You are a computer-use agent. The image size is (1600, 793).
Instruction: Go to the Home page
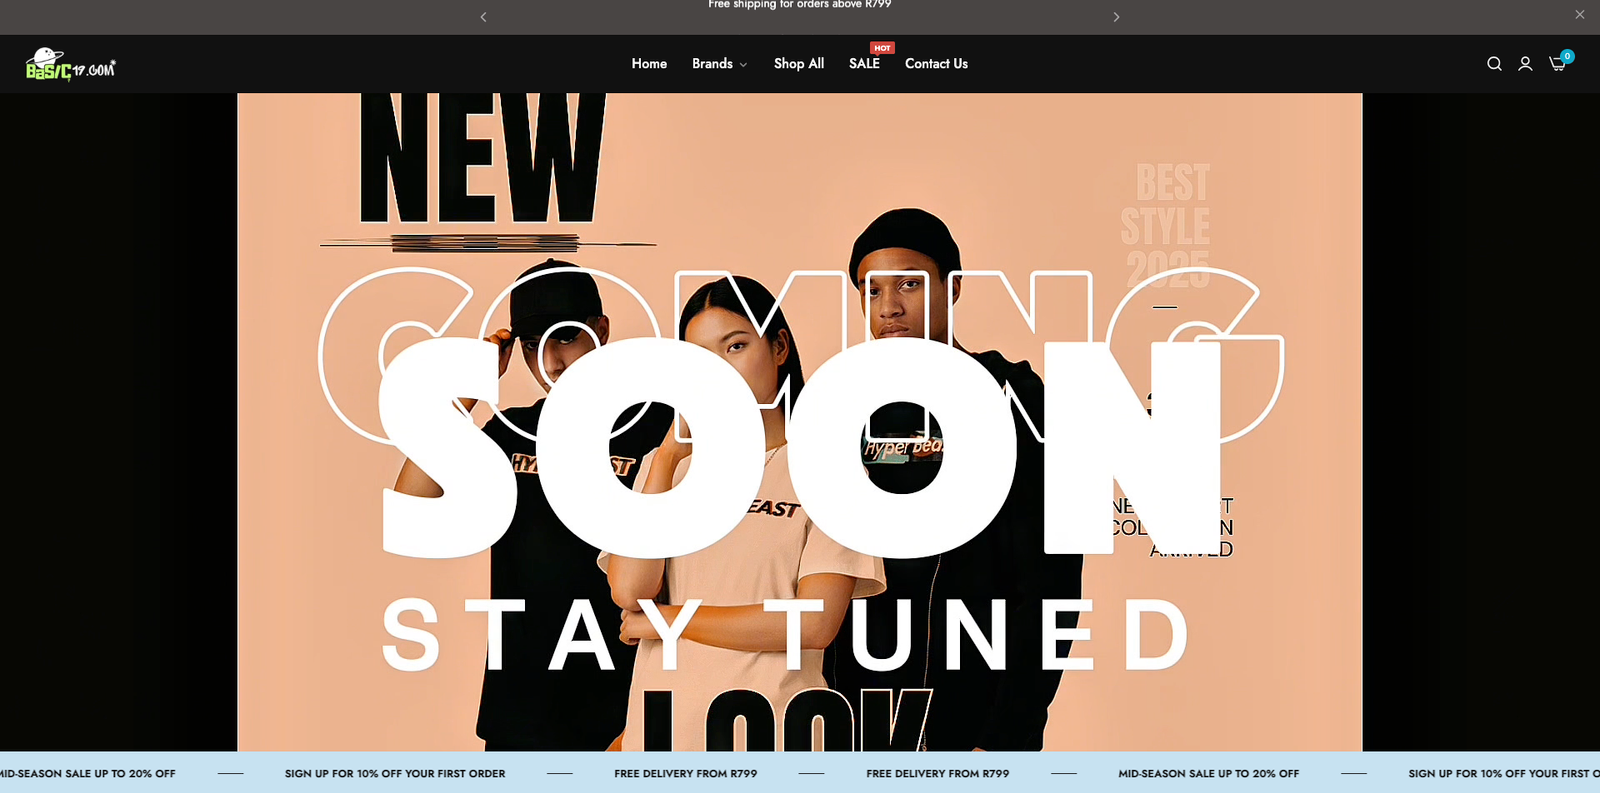click(x=649, y=64)
